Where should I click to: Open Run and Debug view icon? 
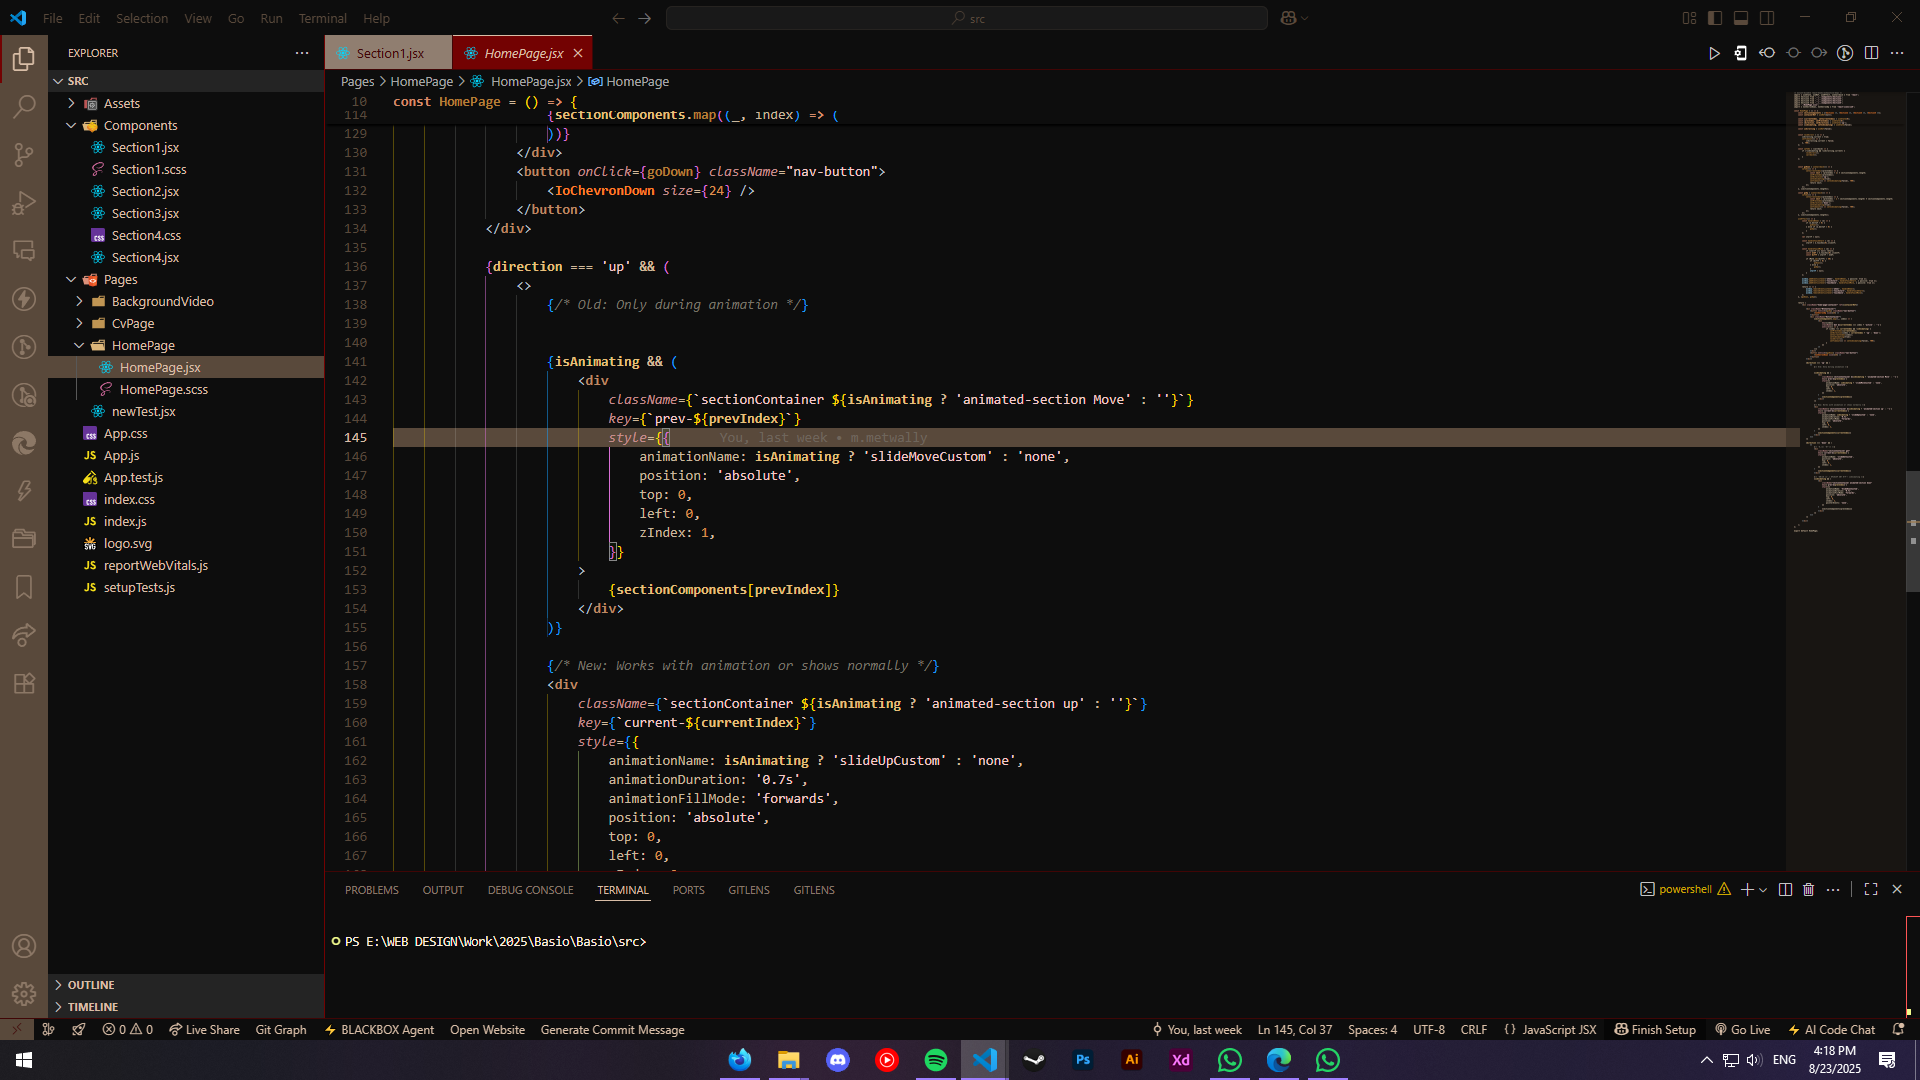click(24, 203)
